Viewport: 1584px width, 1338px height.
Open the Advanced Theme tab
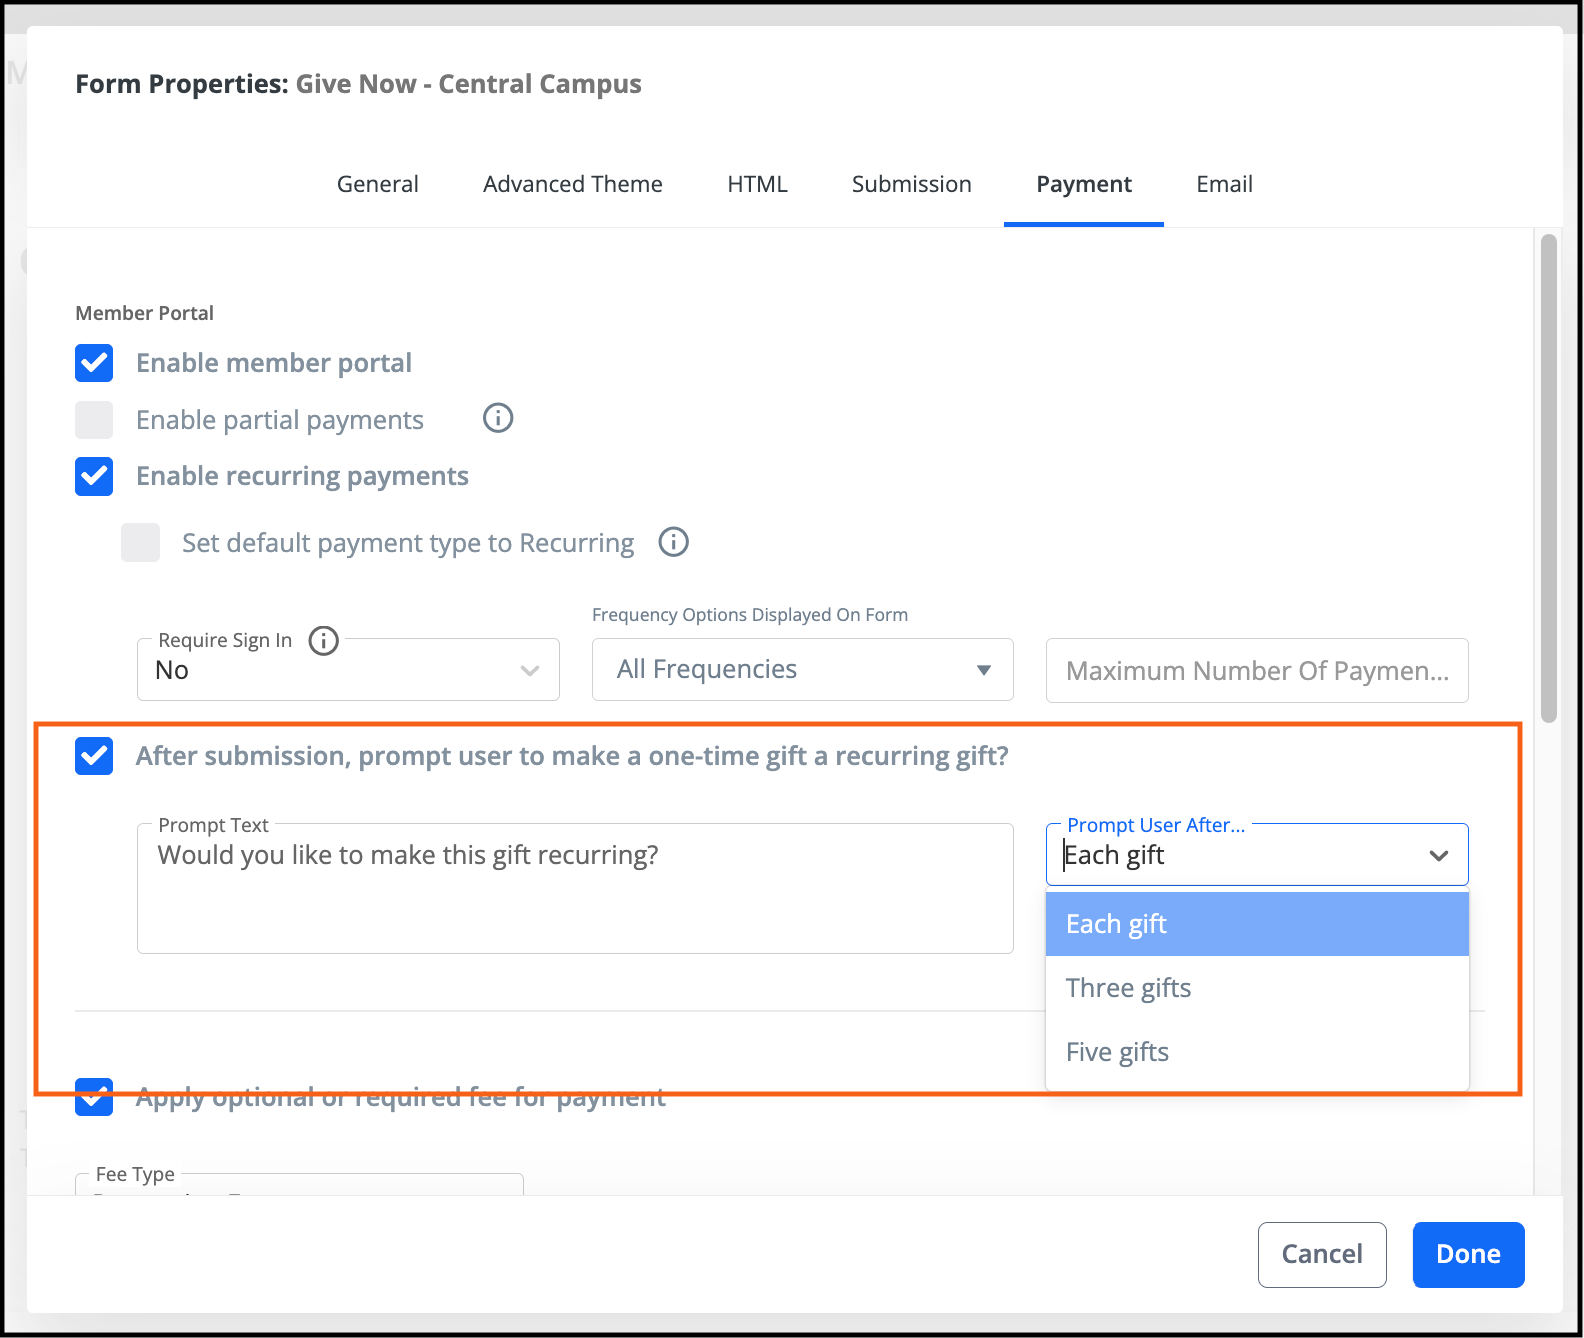[x=572, y=184]
